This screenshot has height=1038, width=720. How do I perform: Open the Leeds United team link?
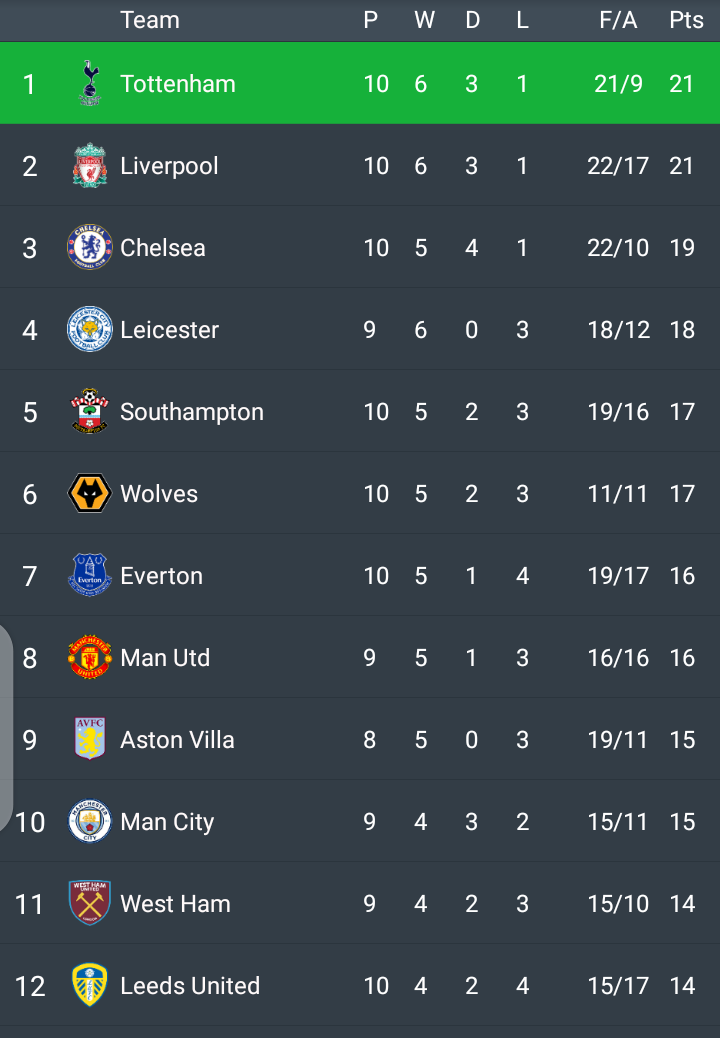[x=190, y=986]
